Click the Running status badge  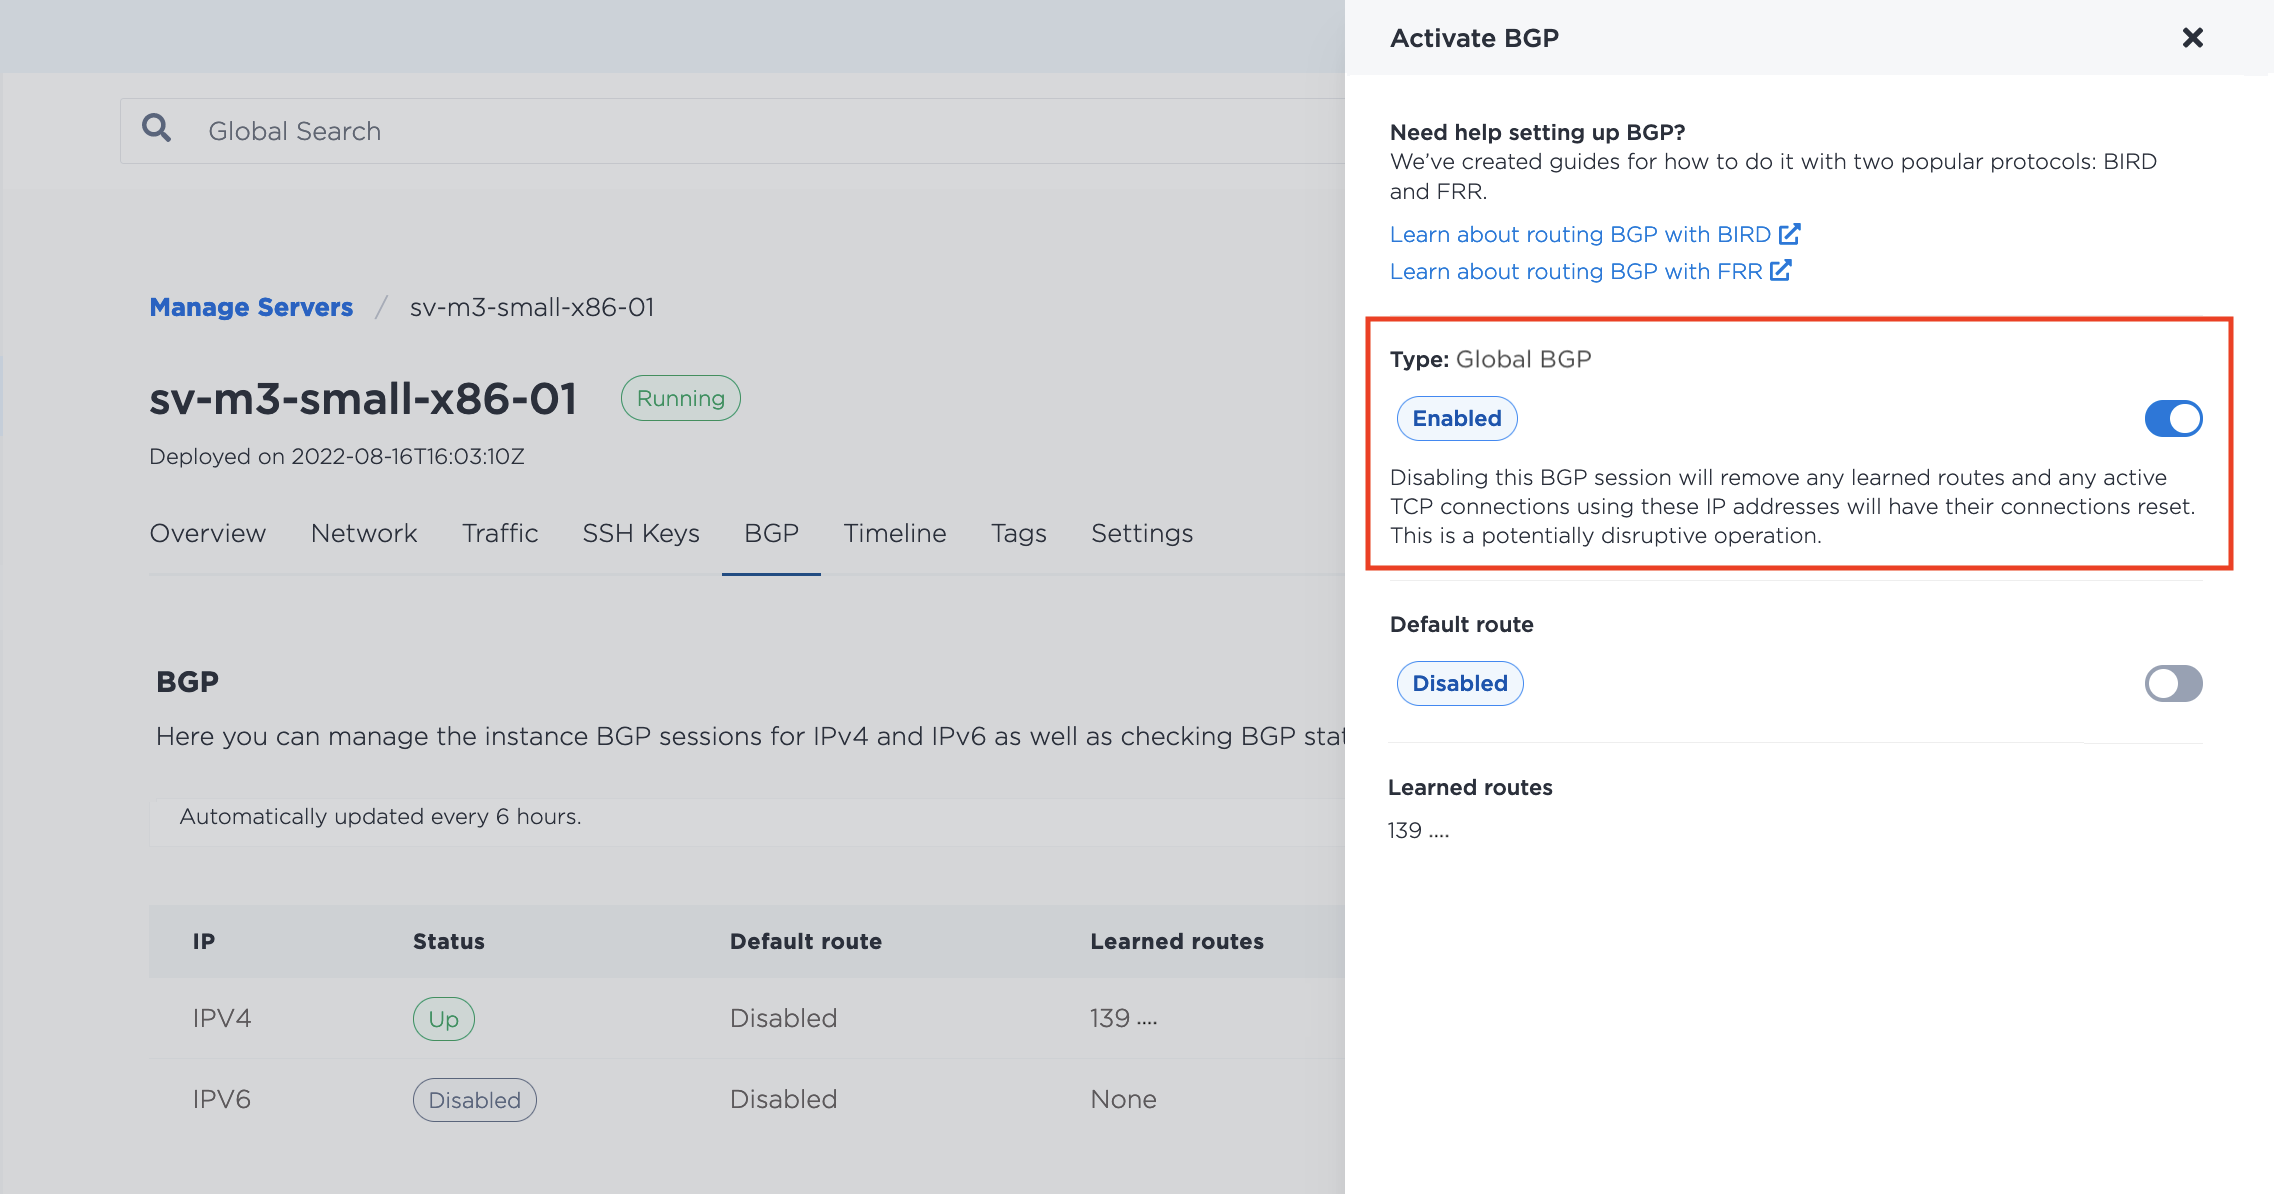[x=681, y=398]
